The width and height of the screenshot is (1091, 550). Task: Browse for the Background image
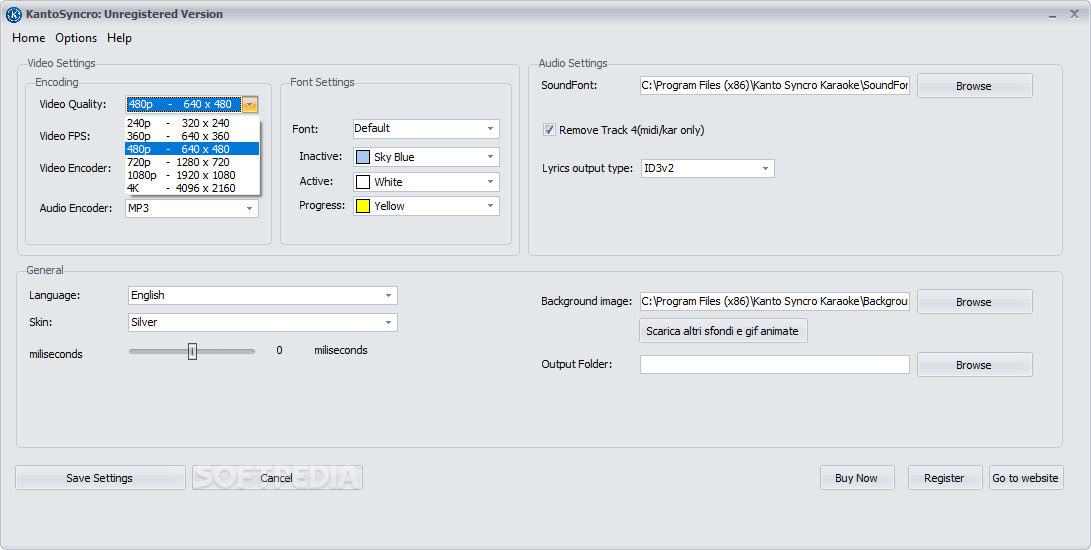coord(974,302)
